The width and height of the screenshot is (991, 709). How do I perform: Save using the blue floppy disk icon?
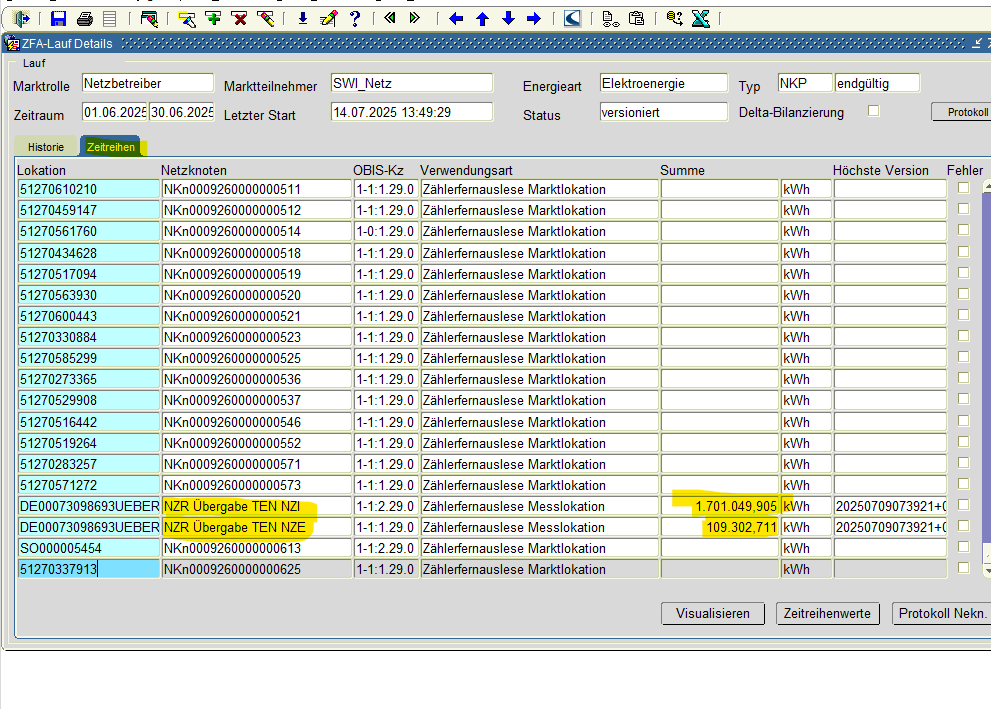coord(58,18)
